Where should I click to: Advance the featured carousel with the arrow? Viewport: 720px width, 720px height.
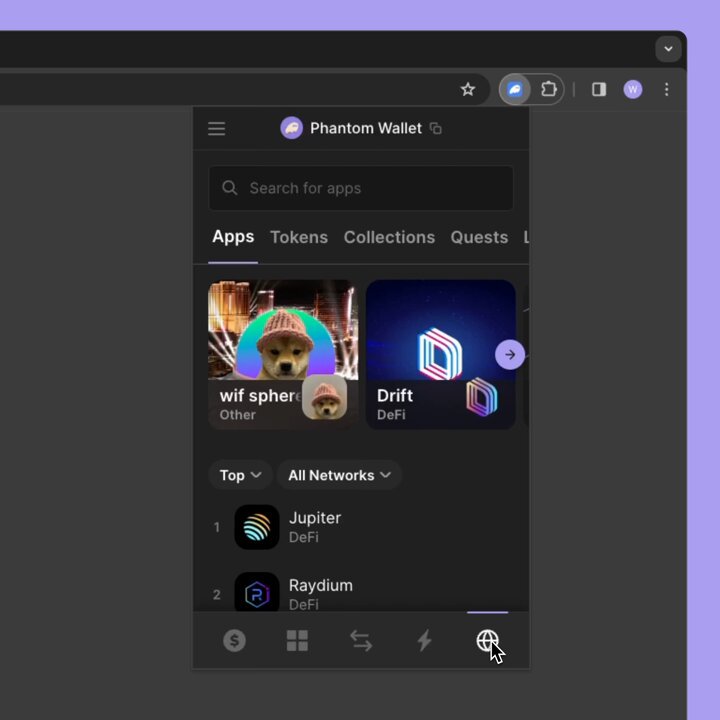click(510, 354)
